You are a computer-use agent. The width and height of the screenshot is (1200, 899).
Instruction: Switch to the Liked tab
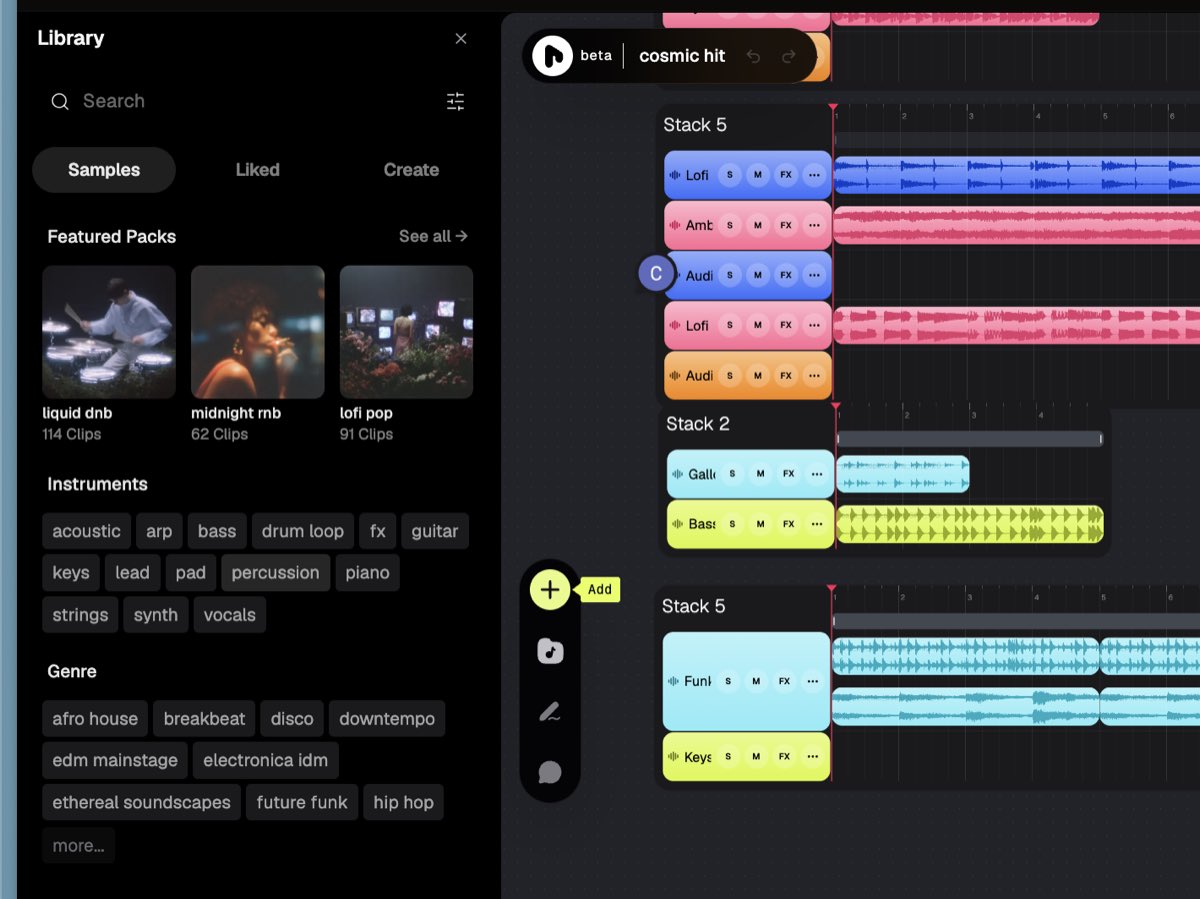257,170
